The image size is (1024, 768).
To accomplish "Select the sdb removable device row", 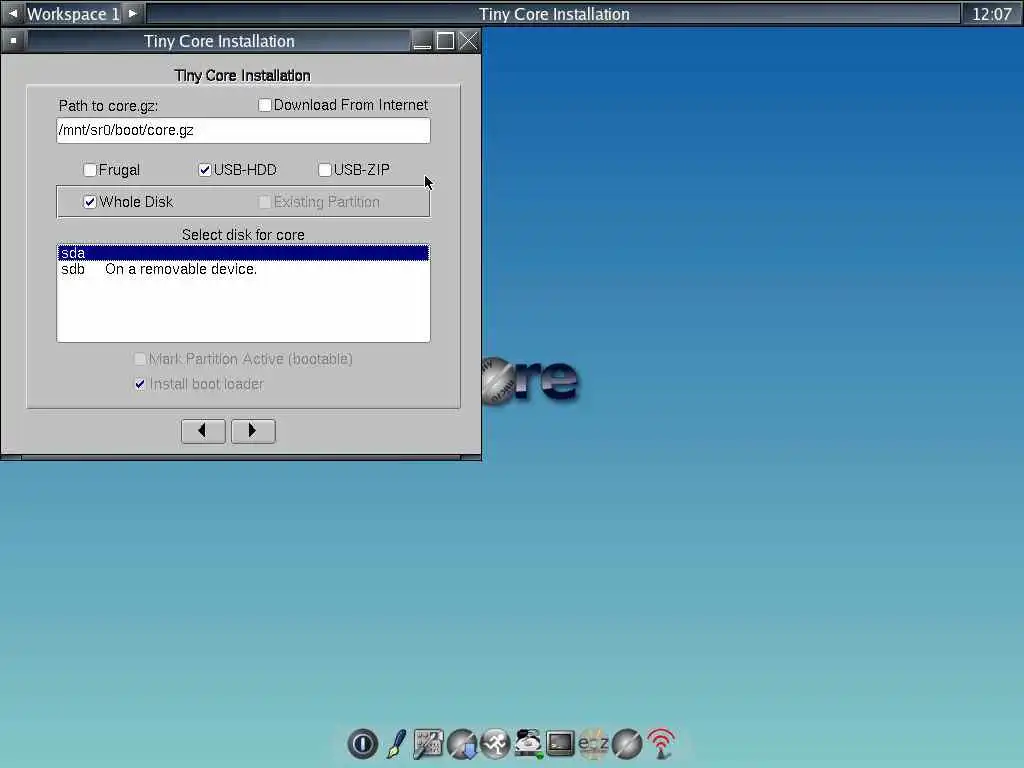I will coord(243,269).
